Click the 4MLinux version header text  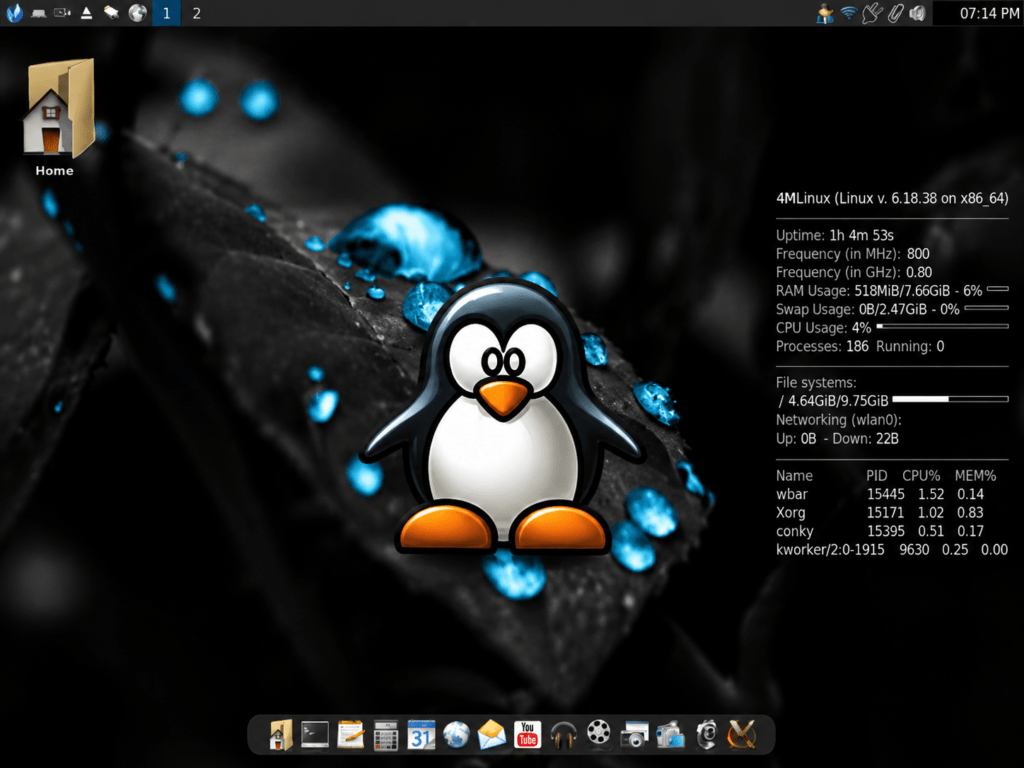coord(892,199)
